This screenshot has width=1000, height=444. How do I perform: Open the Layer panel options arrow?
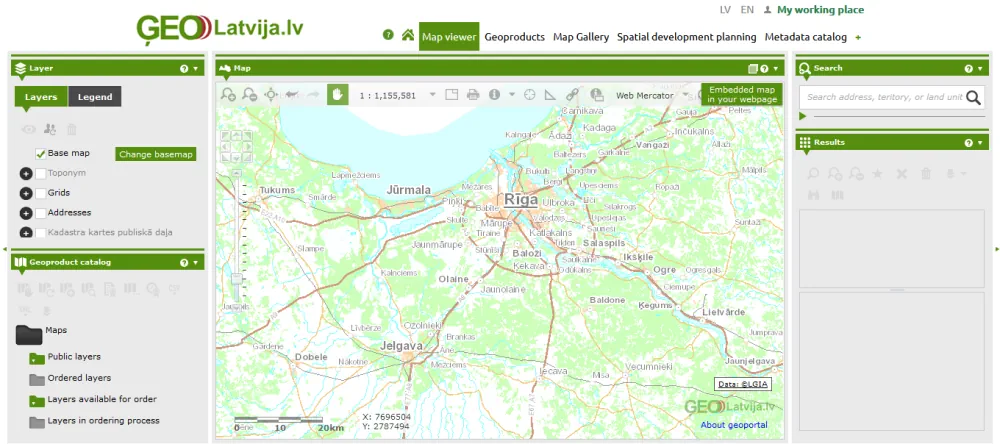coord(195,68)
